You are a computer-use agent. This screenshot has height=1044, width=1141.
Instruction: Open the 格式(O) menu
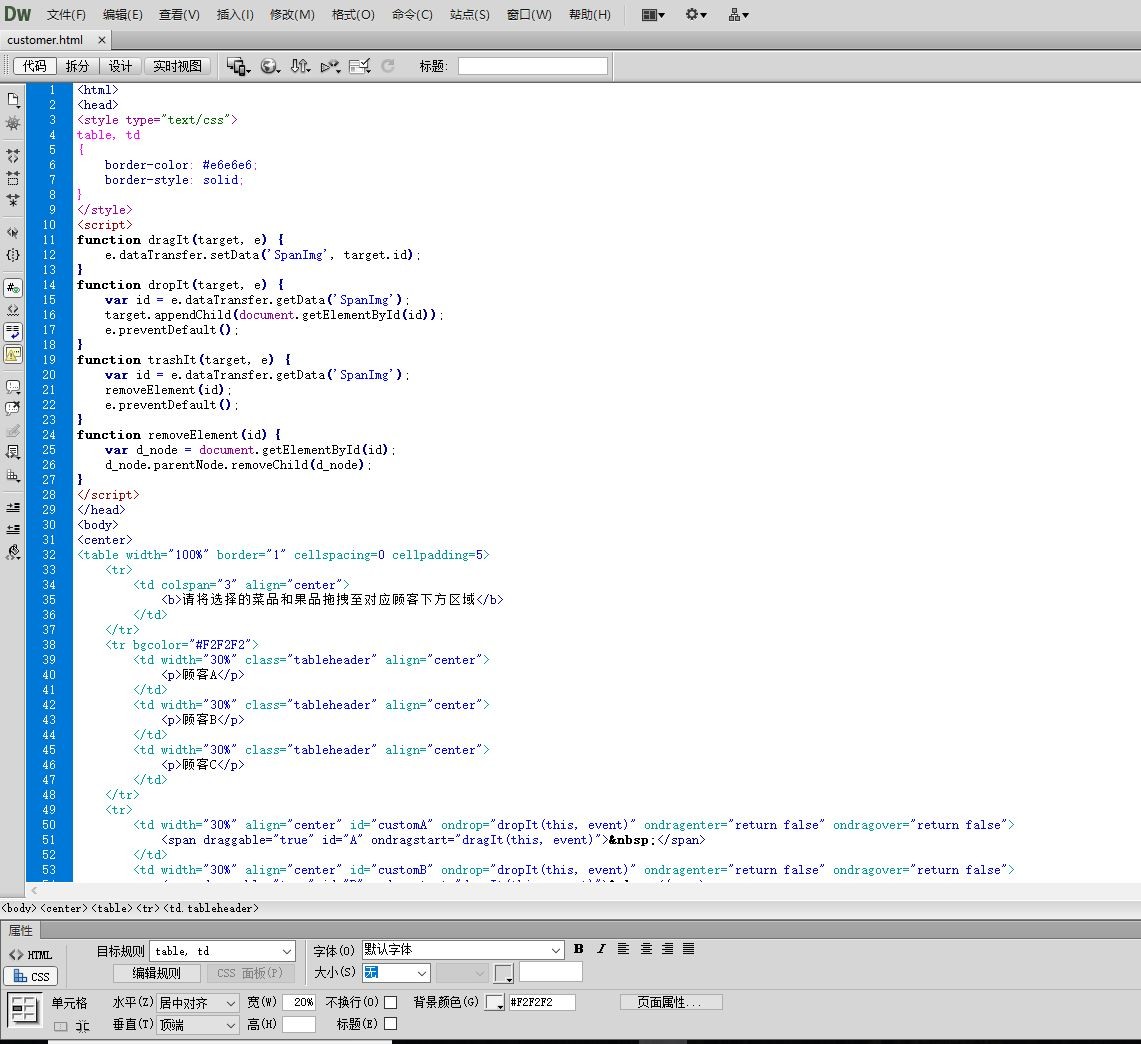point(353,15)
